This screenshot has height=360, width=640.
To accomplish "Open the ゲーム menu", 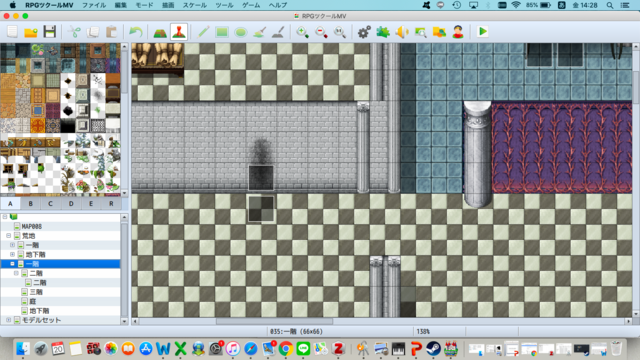I will point(251,5).
